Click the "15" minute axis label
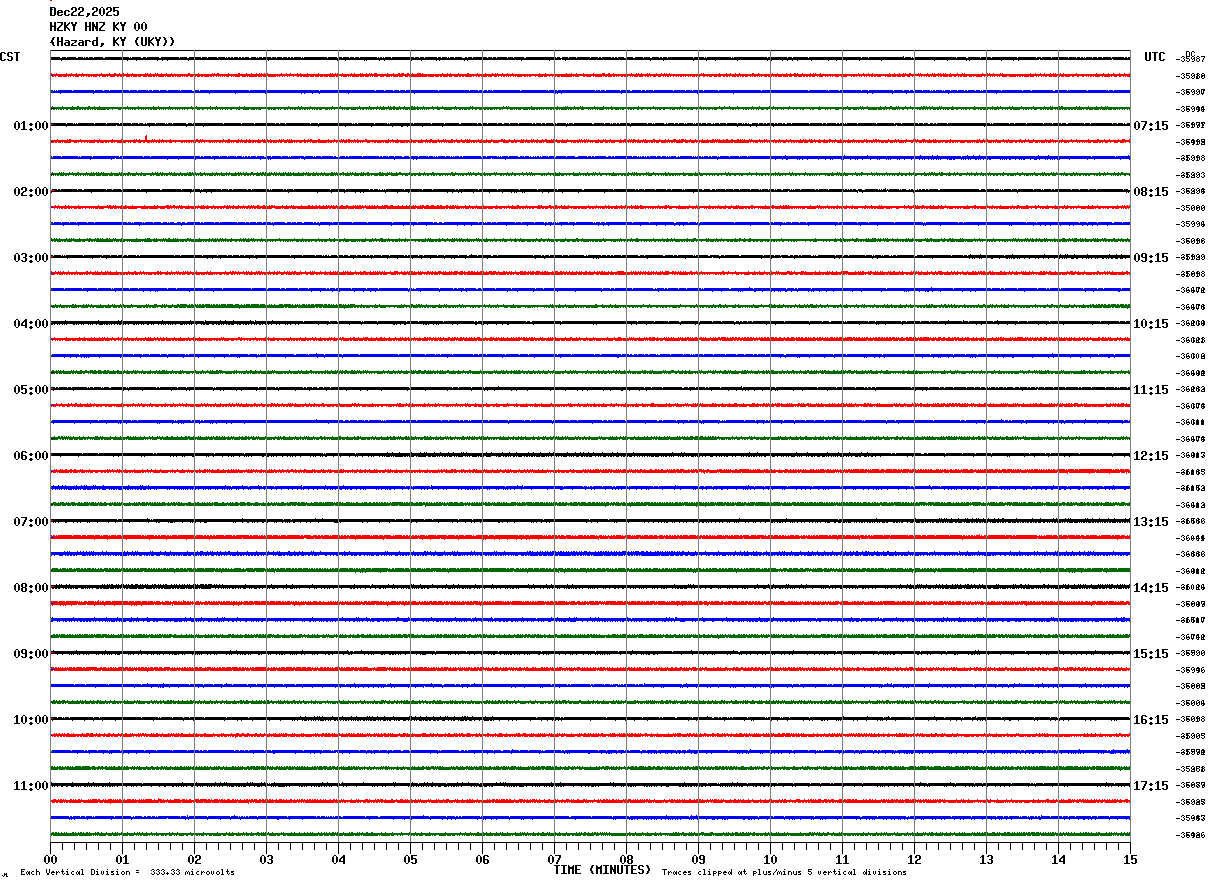Viewport: 1210px width, 886px height. (x=1130, y=859)
